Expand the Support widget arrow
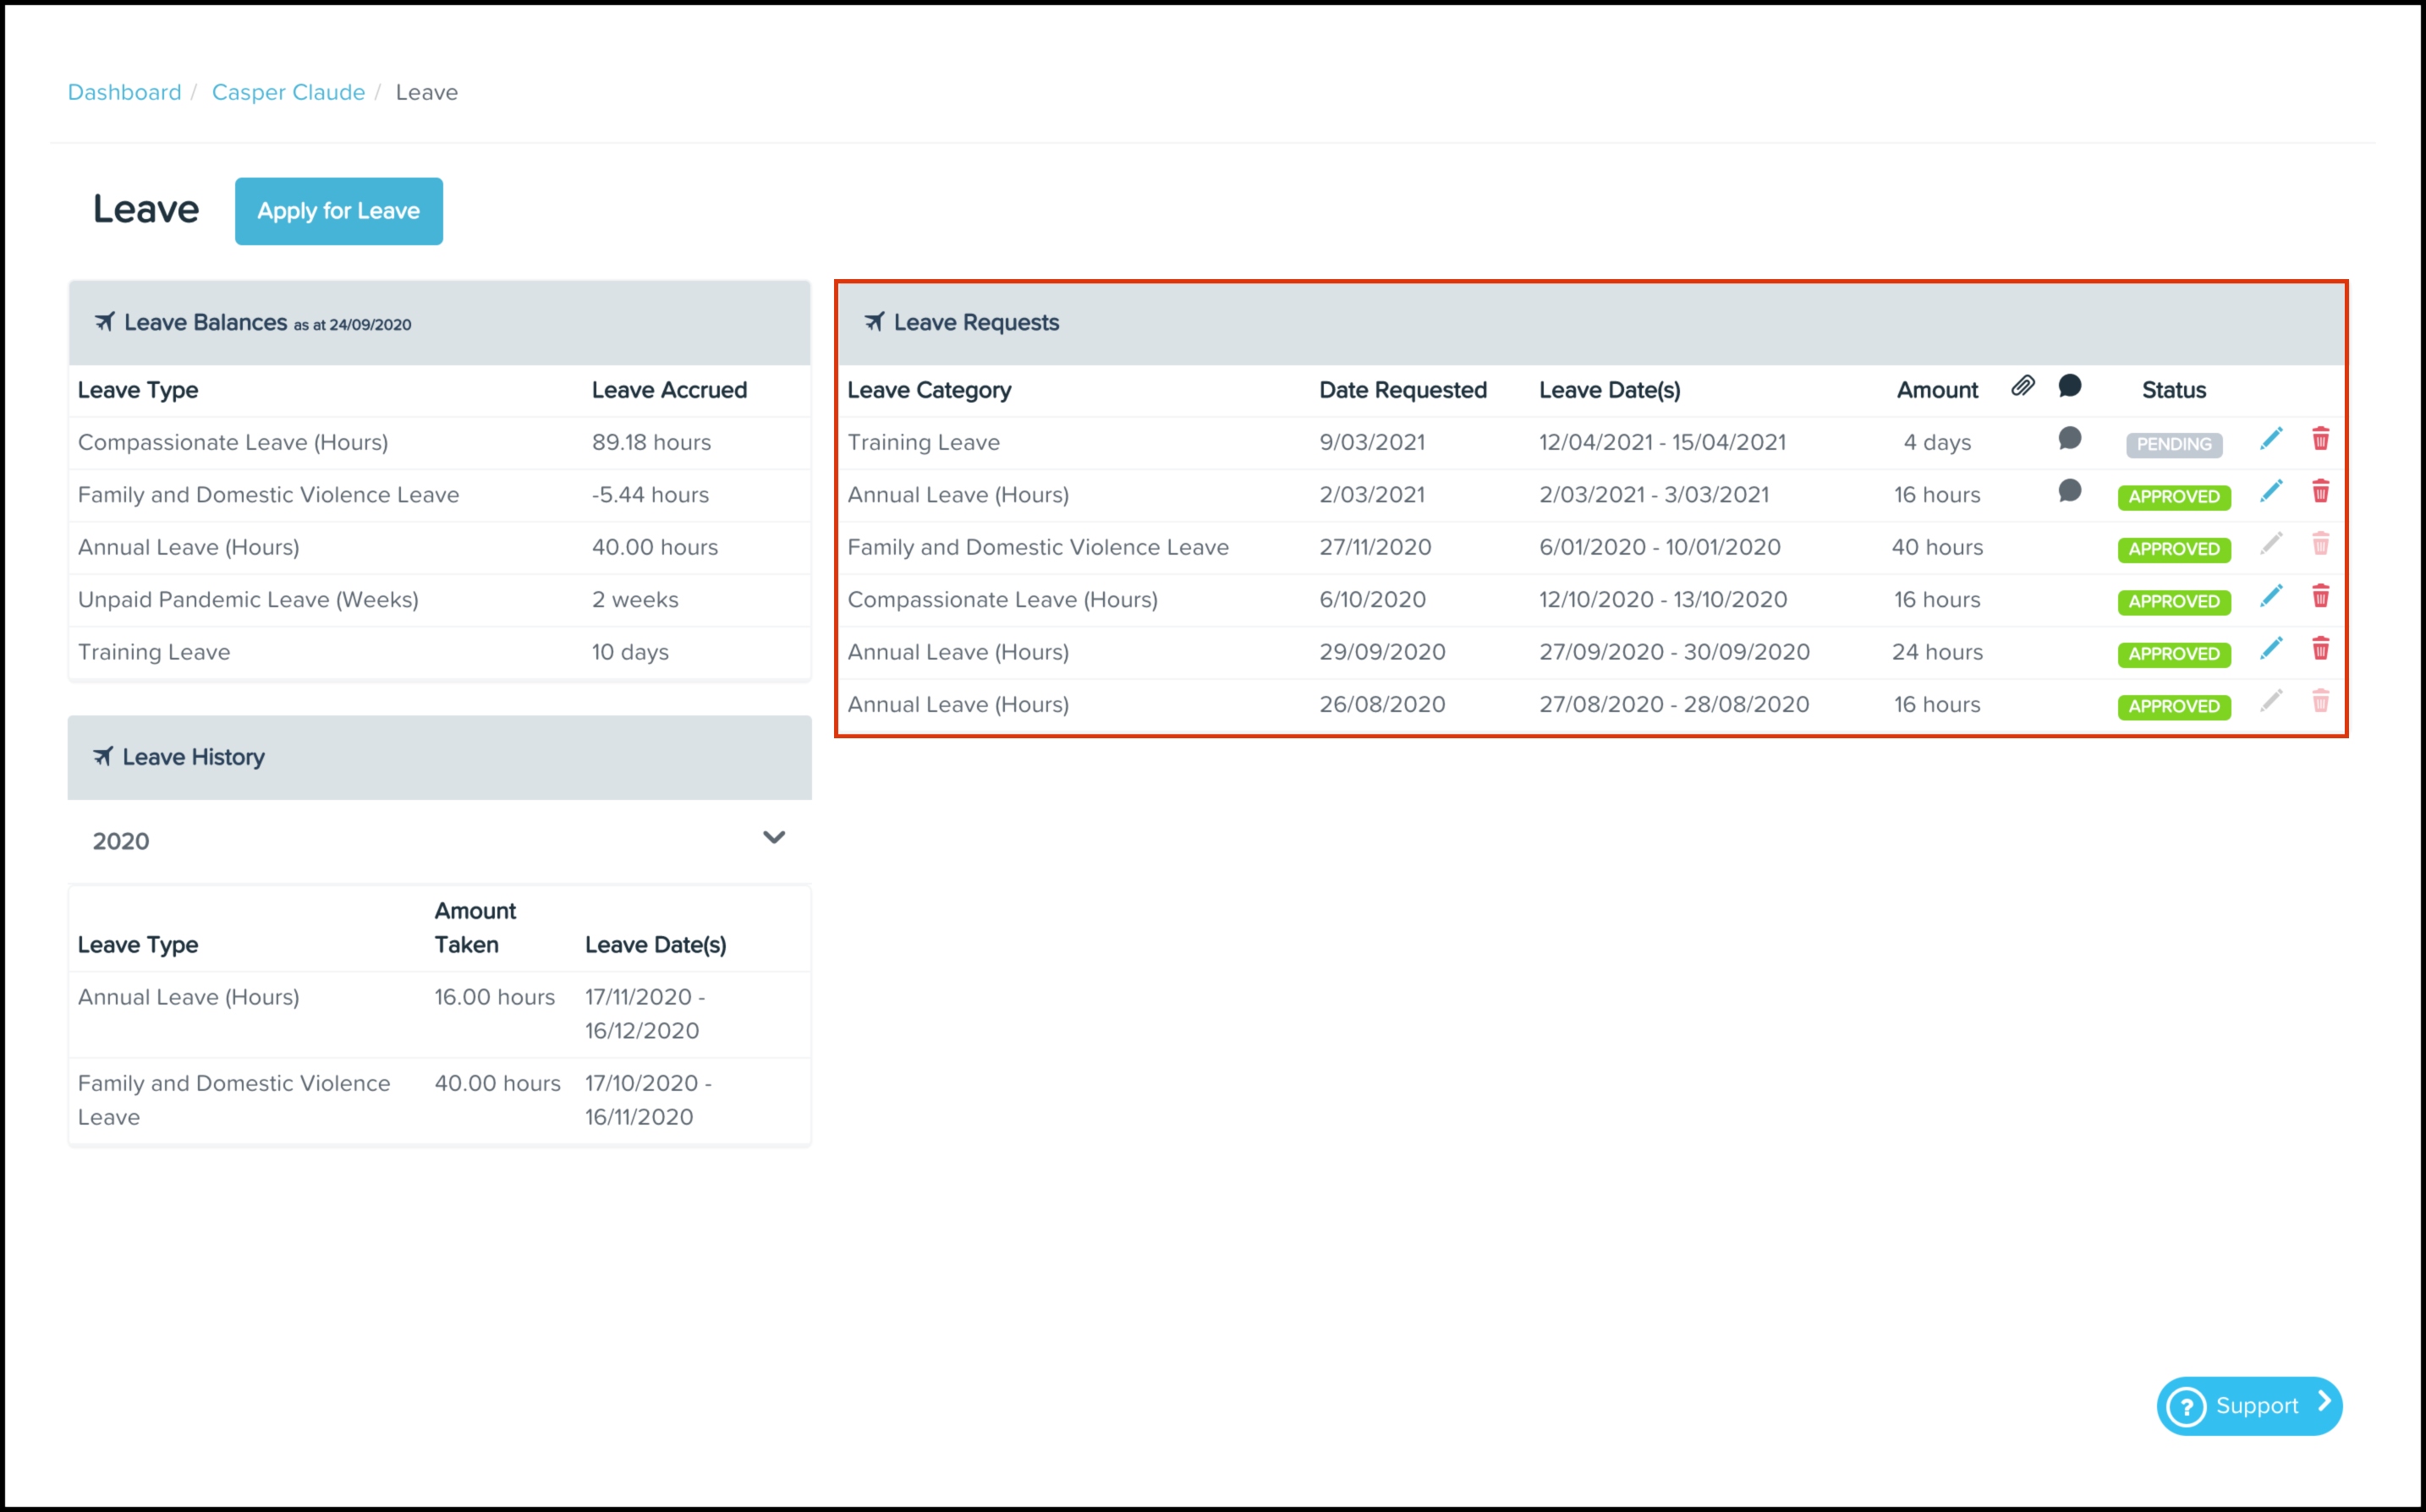Screen dimensions: 2426x1512 tap(2324, 1402)
